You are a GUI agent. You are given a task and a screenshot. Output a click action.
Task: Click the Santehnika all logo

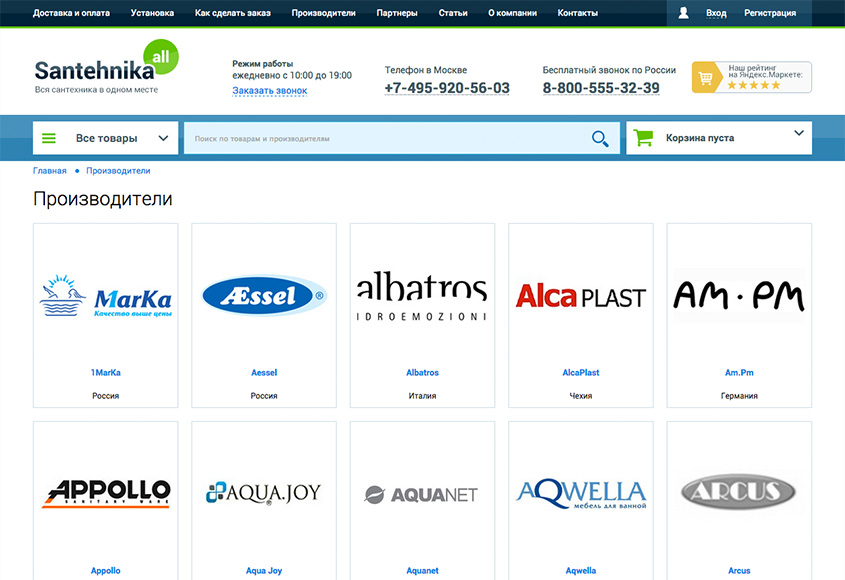click(106, 67)
